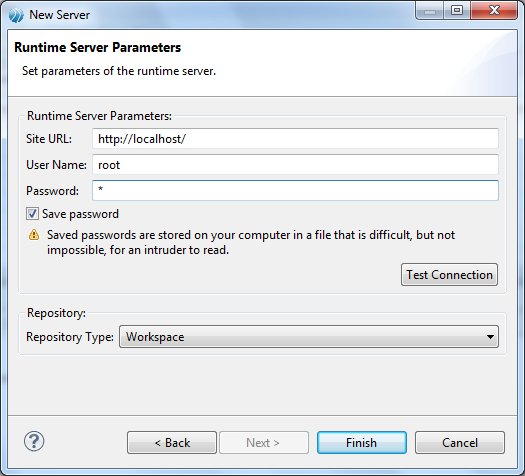The height and width of the screenshot is (476, 525).
Task: Click the greyed-out Next > button
Action: [264, 443]
